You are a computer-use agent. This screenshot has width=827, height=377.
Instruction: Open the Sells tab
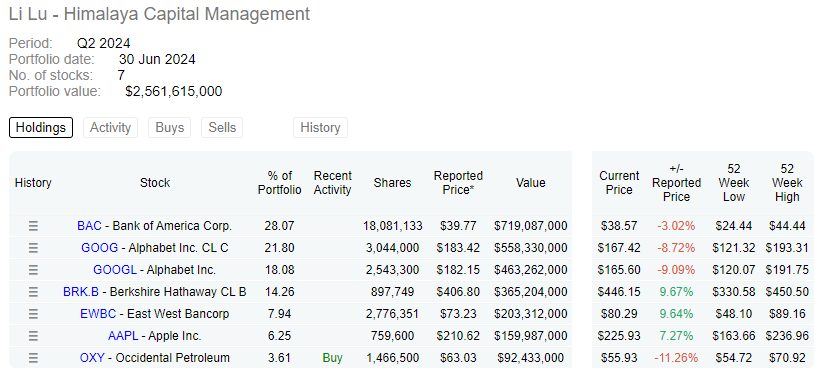click(222, 128)
